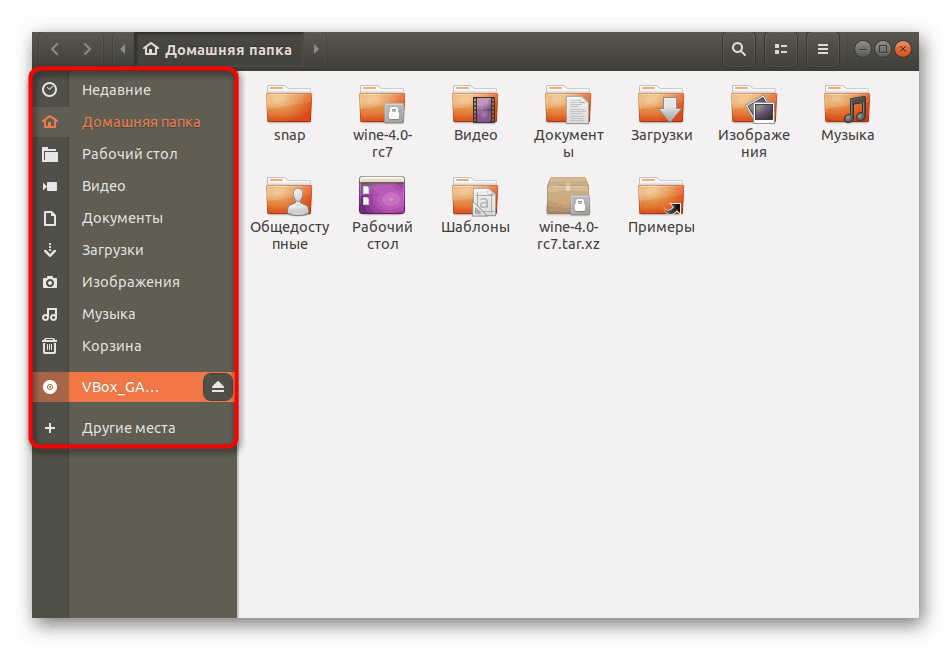Image resolution: width=951 pixels, height=650 pixels.
Task: Open Загрузки in sidebar
Action: pyautogui.click(x=134, y=250)
